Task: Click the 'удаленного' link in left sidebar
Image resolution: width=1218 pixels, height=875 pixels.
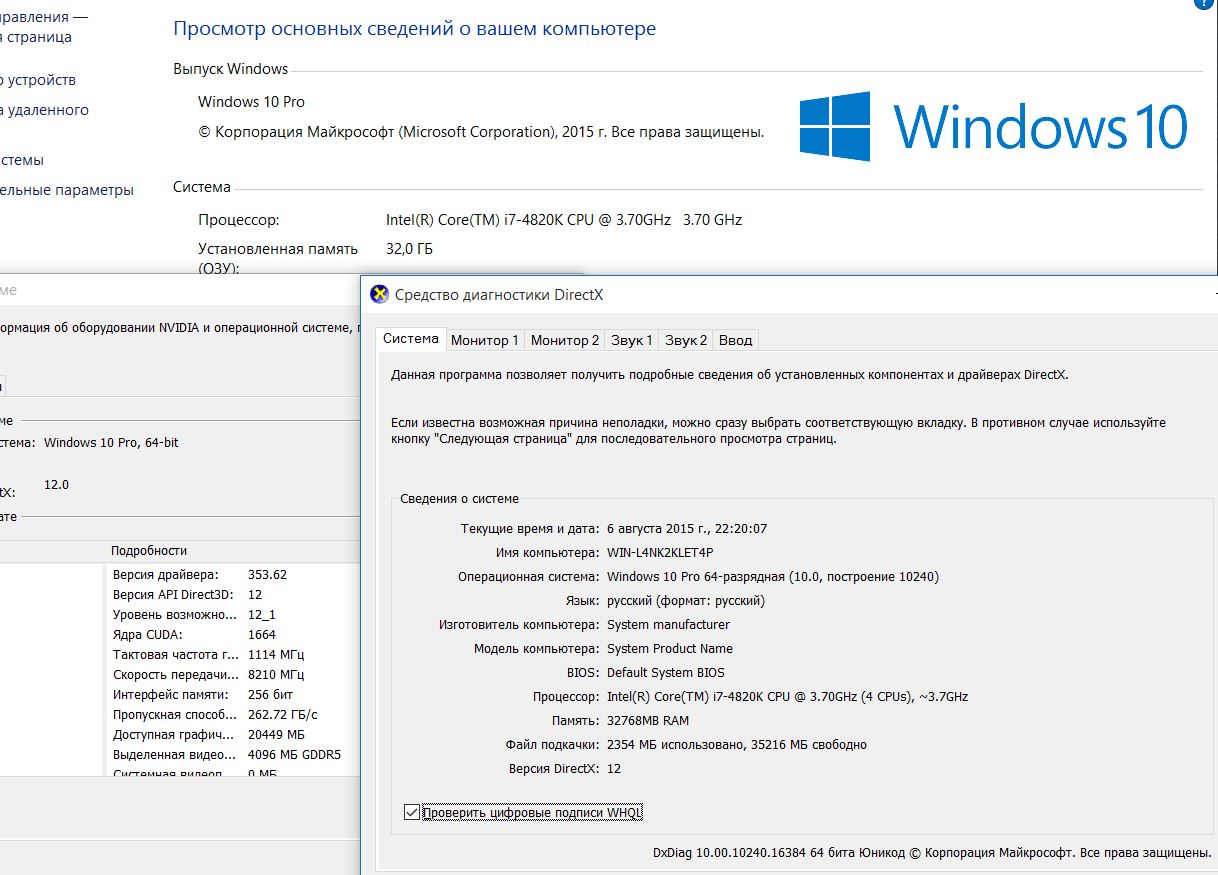Action: 44,110
